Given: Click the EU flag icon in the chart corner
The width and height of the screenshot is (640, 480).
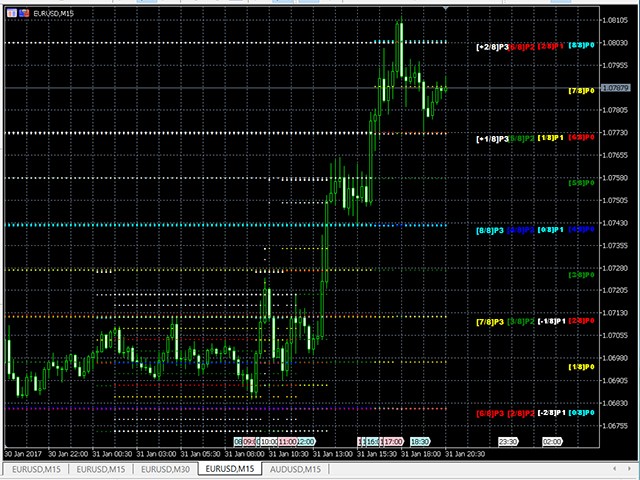Looking at the screenshot, I should pos(12,13).
